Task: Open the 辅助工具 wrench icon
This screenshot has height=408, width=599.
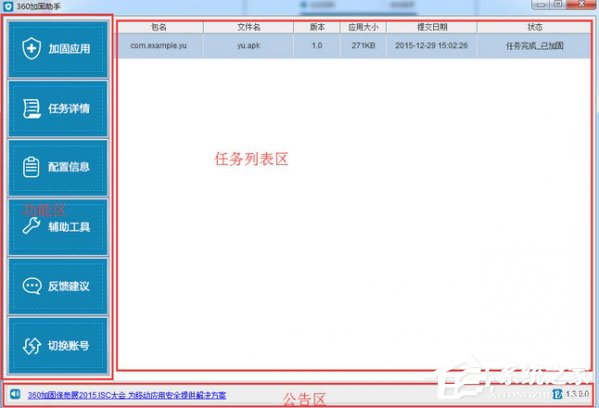Action: tap(31, 225)
